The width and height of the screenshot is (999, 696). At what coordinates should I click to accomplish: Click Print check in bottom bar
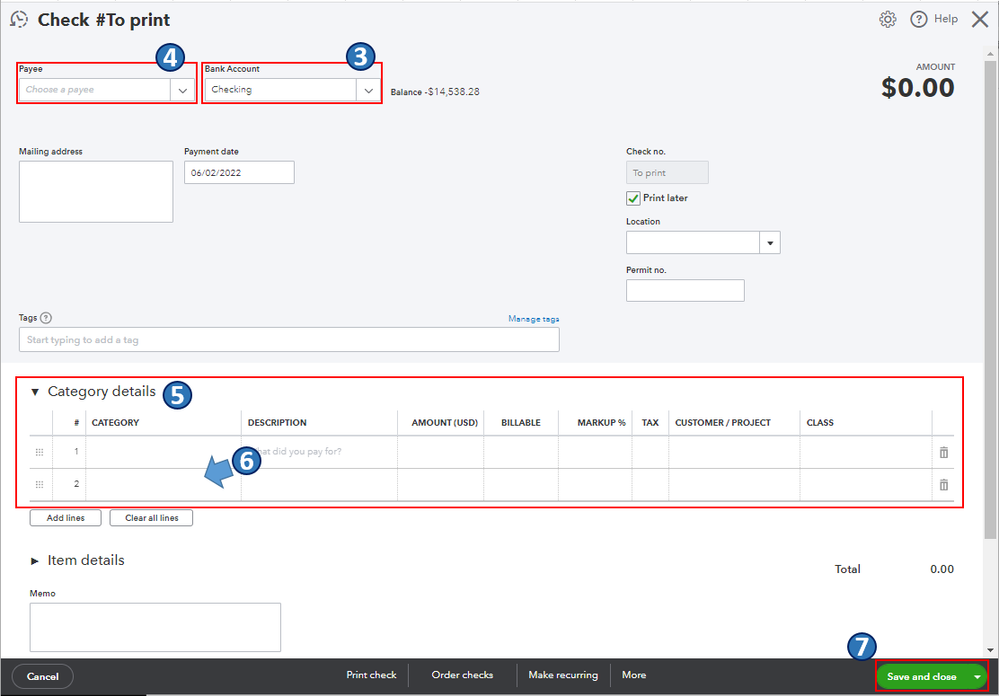point(371,675)
